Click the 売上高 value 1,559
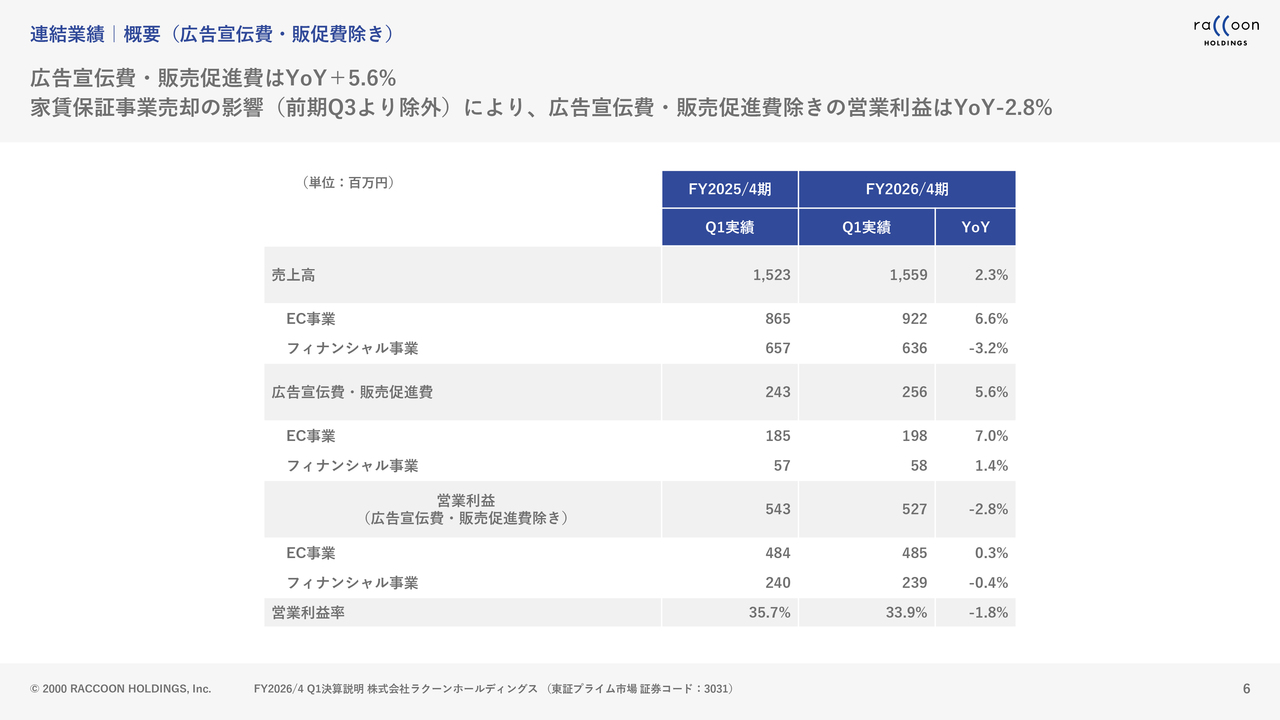Screen dimensions: 1280x720 point(908,275)
